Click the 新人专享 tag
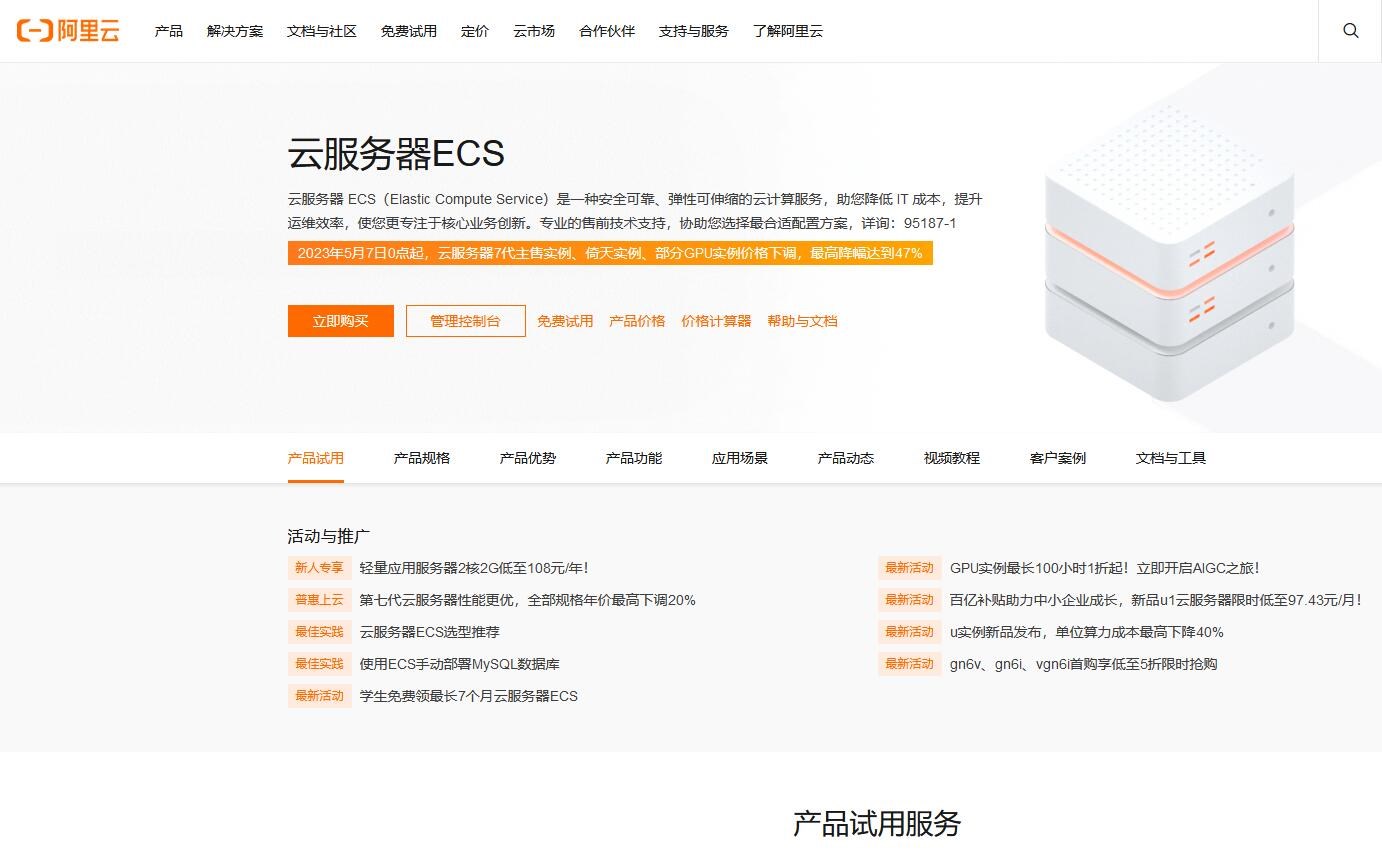The image size is (1382, 850). 319,568
